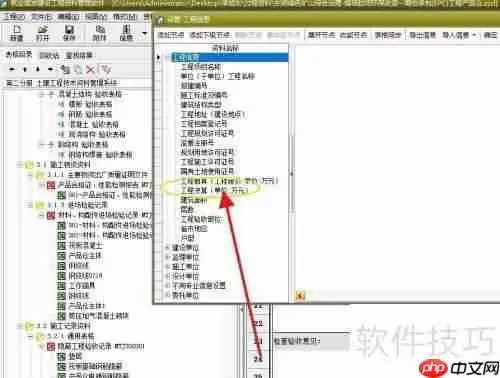Click the dialog tree's vertical scrollbar
Image resolution: width=500 pixels, height=378 pixels.
coord(291,173)
